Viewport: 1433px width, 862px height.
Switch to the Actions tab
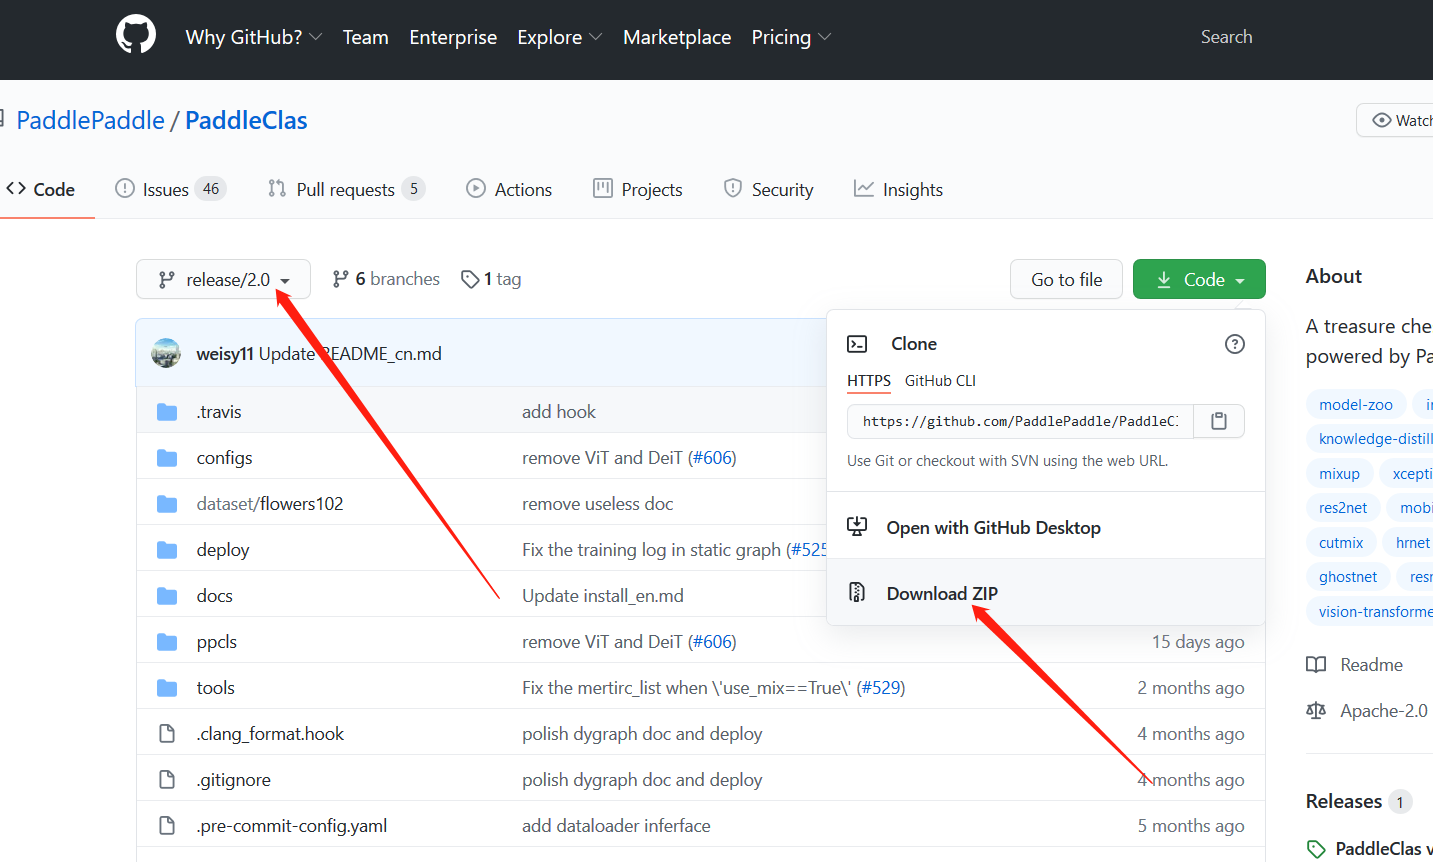(x=509, y=189)
